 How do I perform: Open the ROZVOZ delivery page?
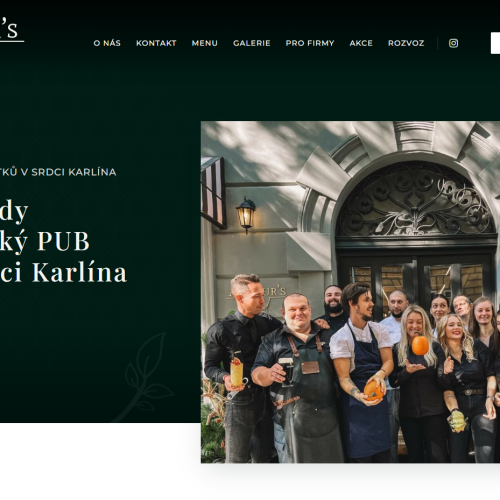pos(406,43)
